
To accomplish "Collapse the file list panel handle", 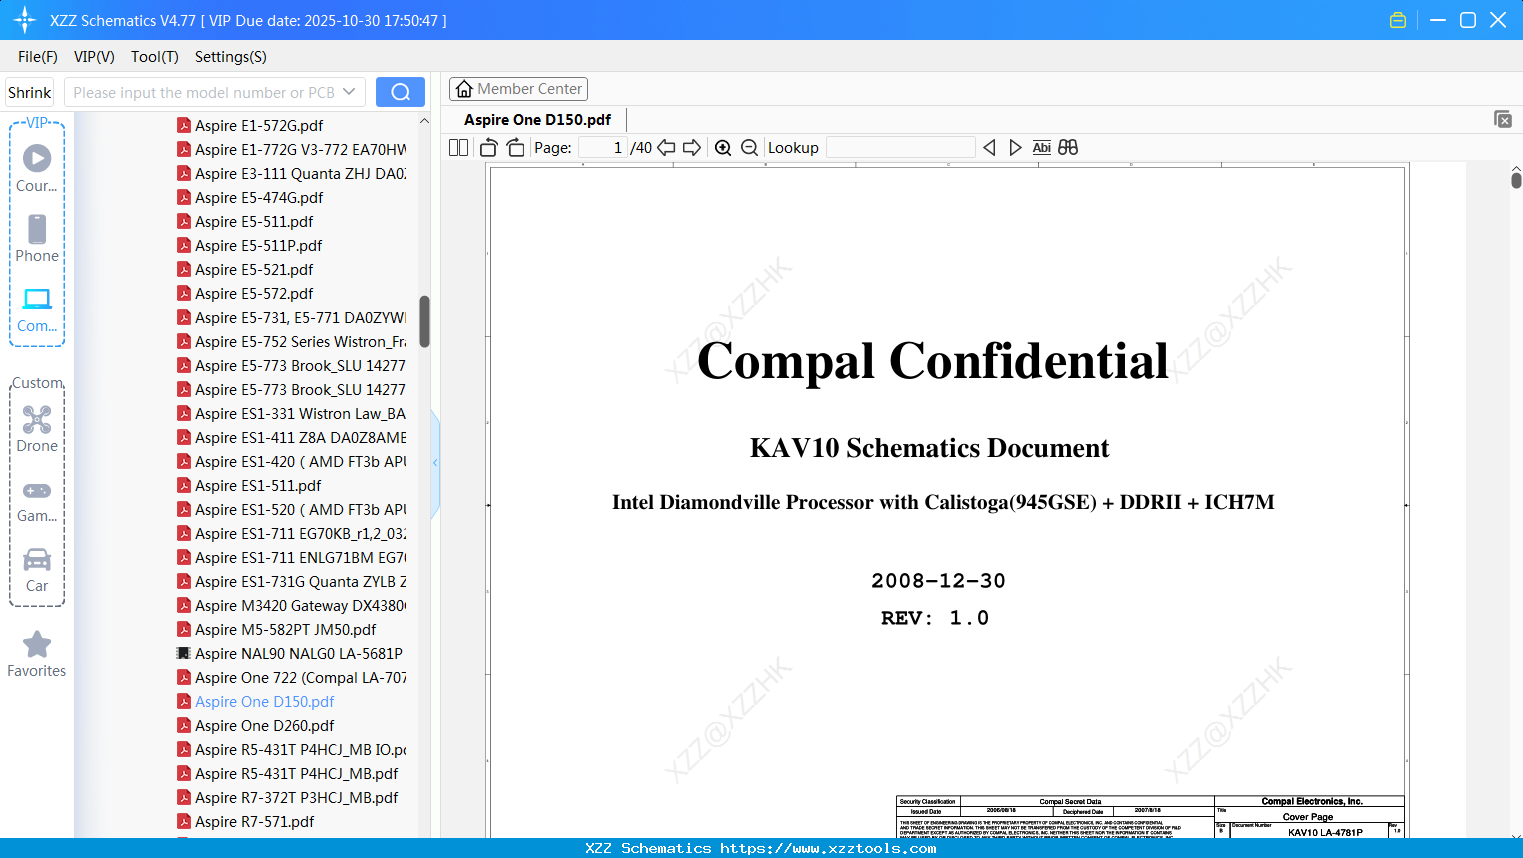I will coord(435,463).
